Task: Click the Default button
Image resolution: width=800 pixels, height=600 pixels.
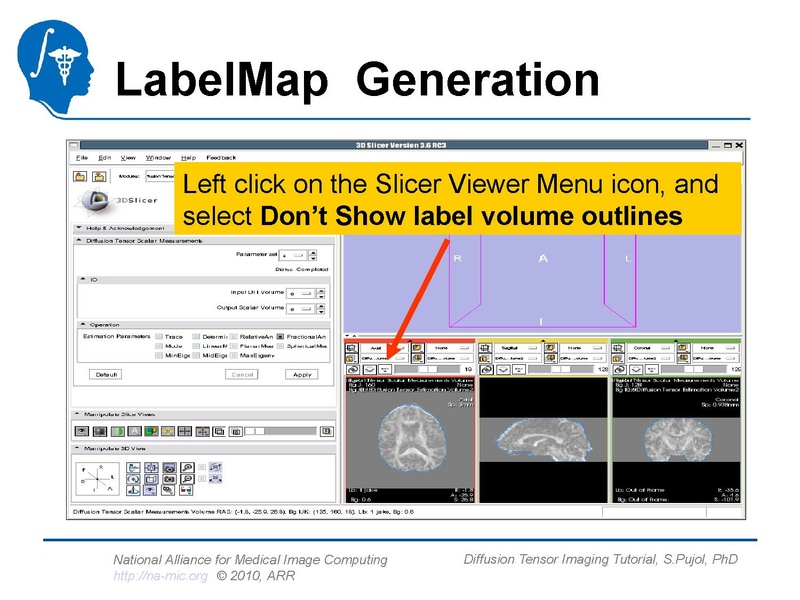Action: point(107,373)
